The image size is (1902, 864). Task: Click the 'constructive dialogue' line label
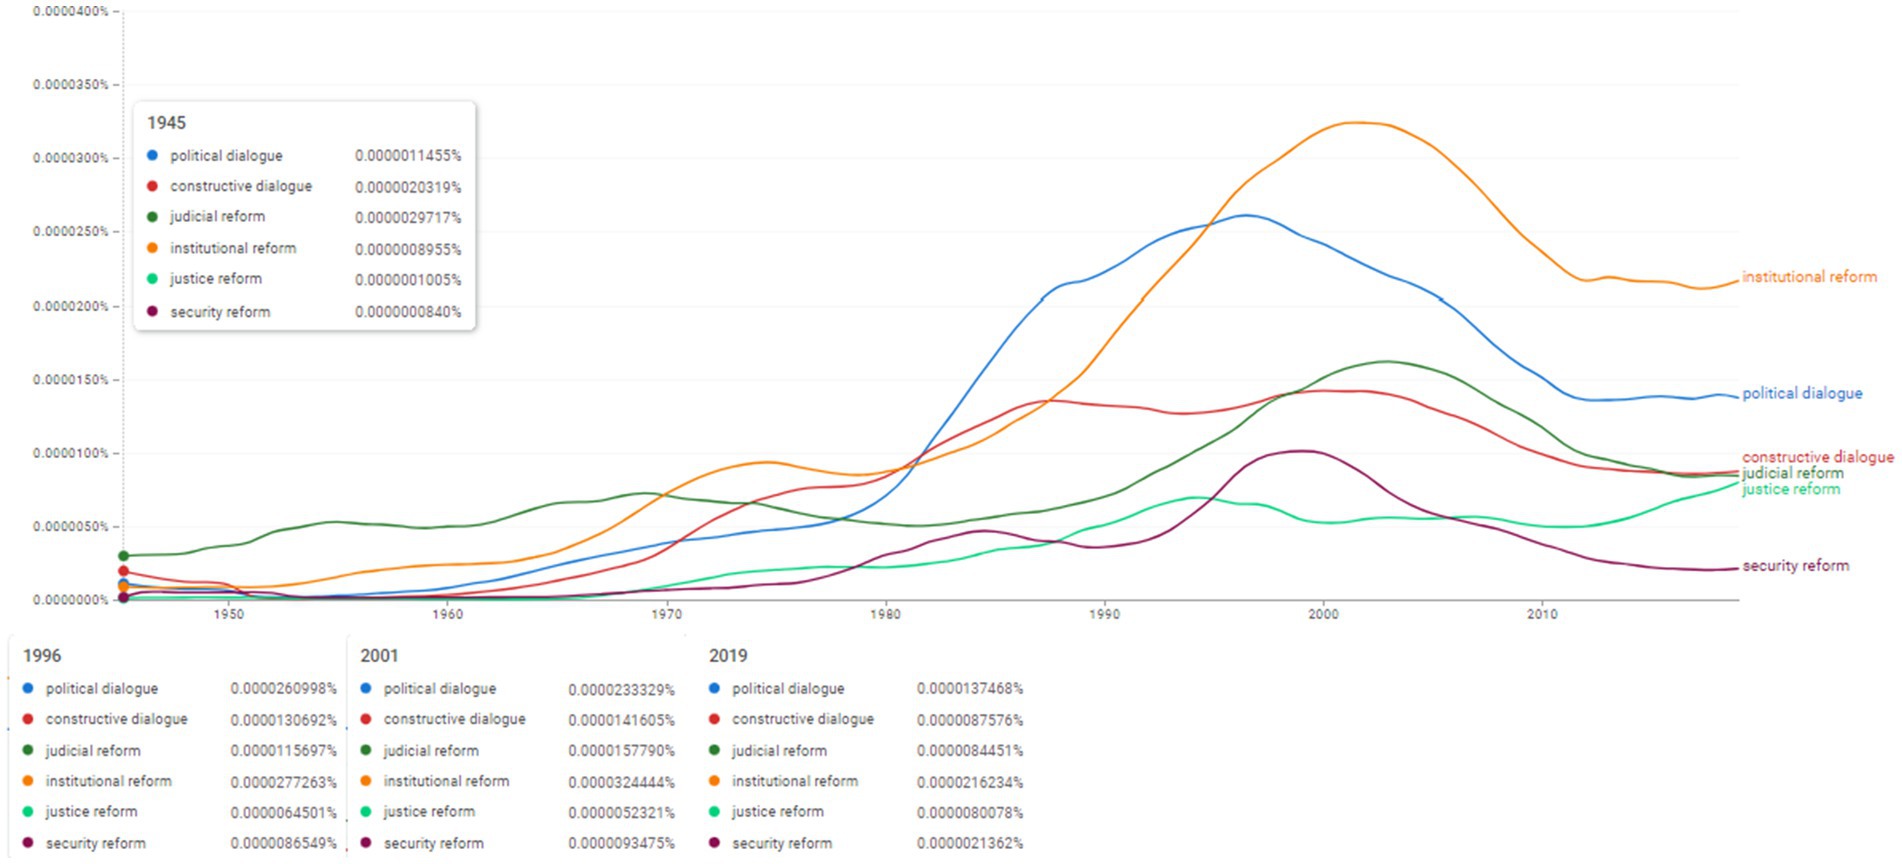1818,457
